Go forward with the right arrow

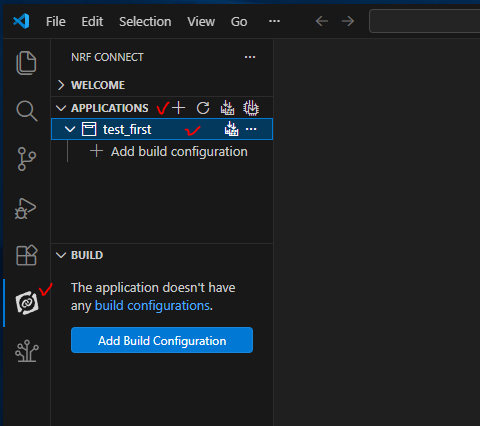point(348,21)
